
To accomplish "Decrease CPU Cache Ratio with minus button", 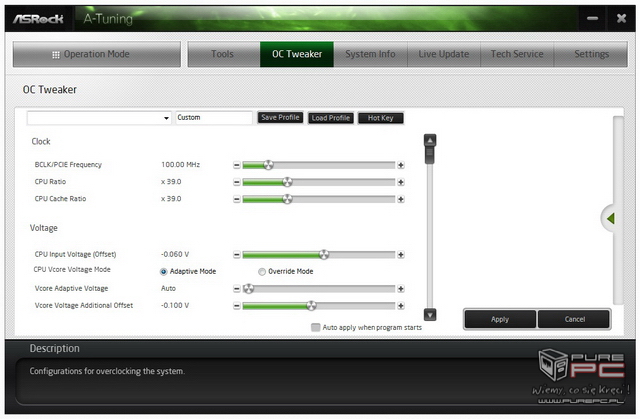I will [x=237, y=200].
